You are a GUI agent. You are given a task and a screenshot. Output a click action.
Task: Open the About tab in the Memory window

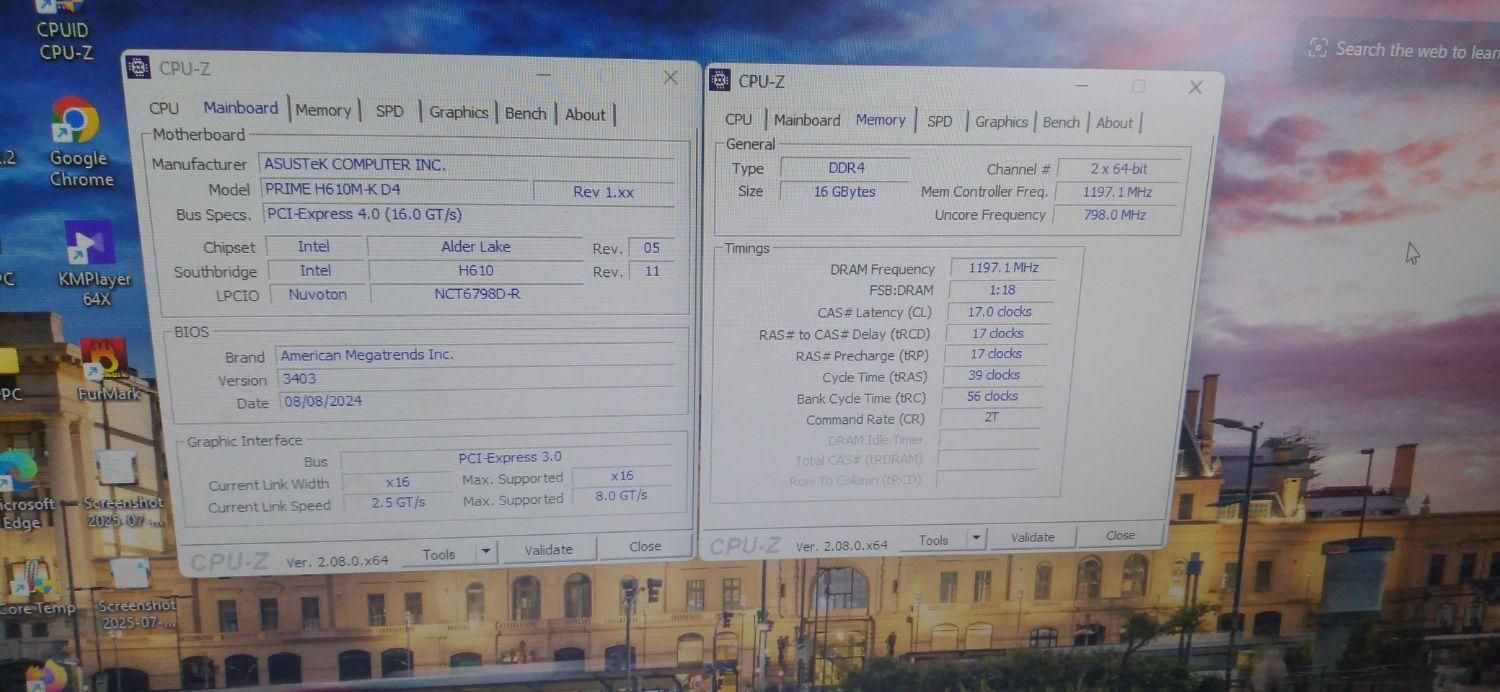1114,123
